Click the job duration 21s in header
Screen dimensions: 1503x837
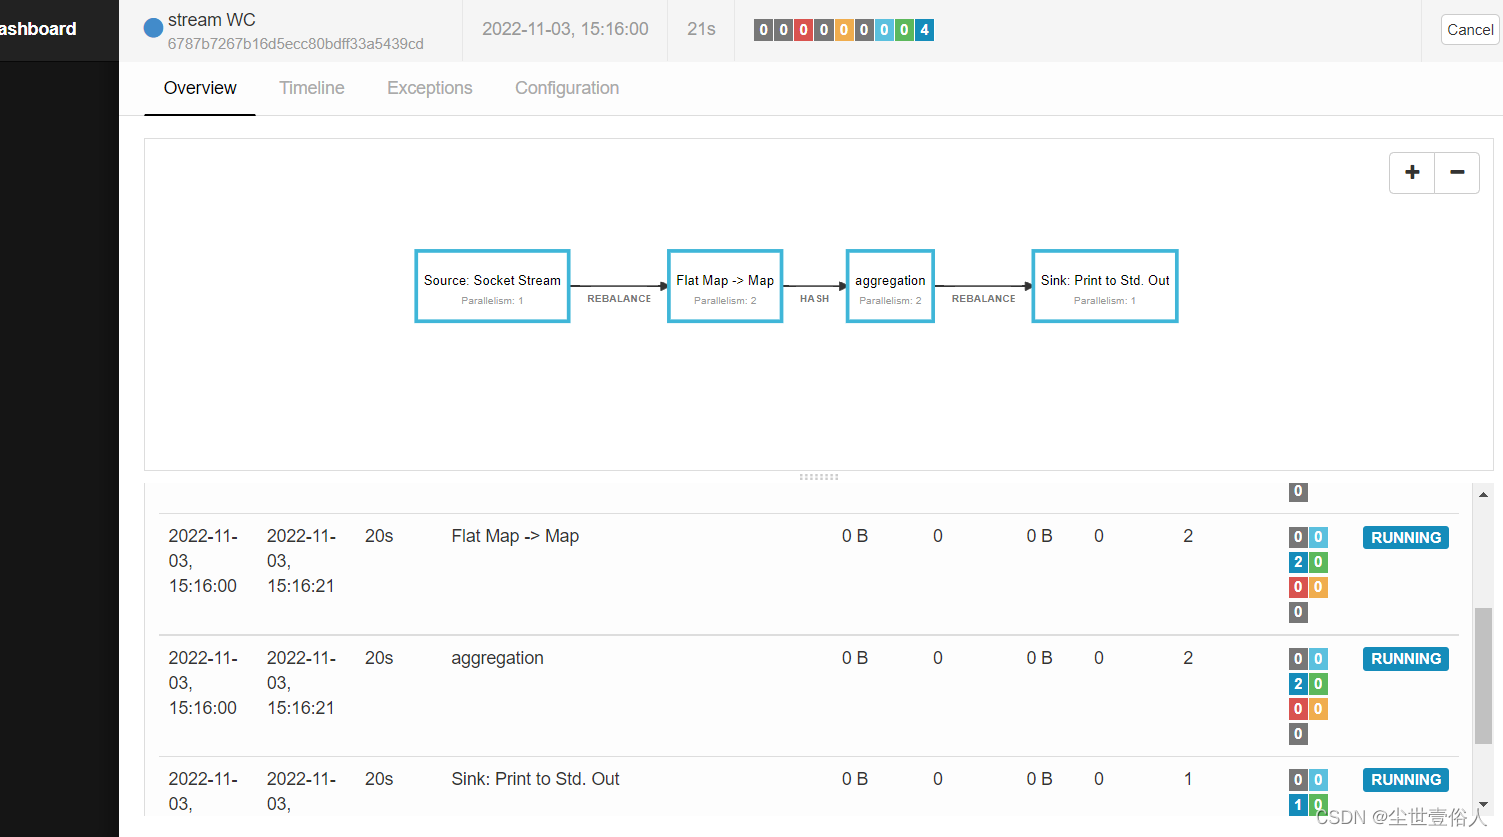point(701,29)
